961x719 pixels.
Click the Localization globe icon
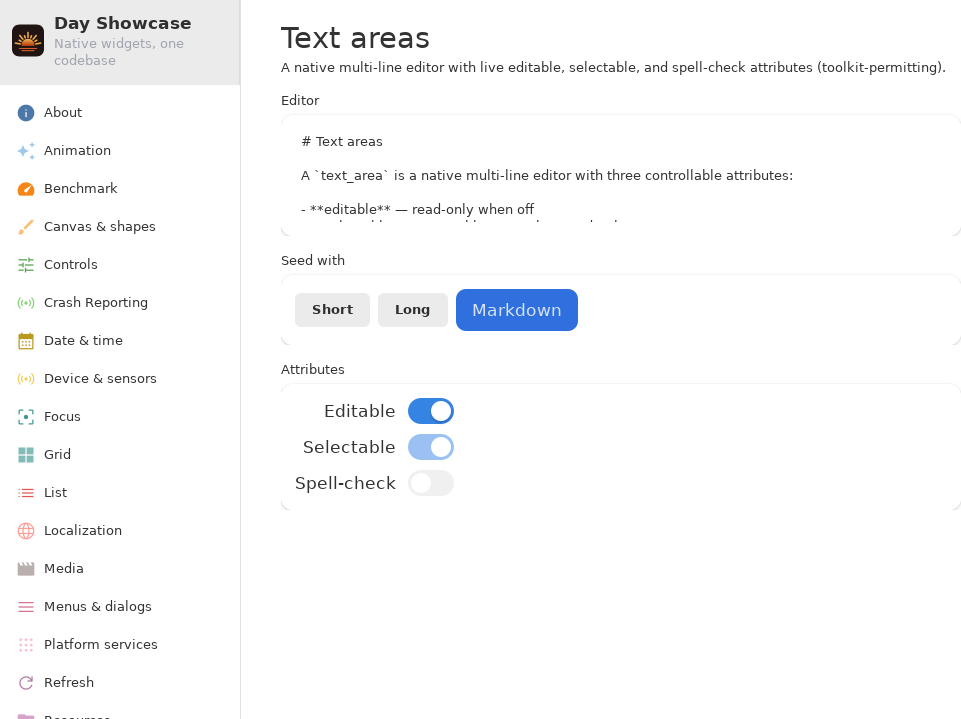tap(26, 531)
